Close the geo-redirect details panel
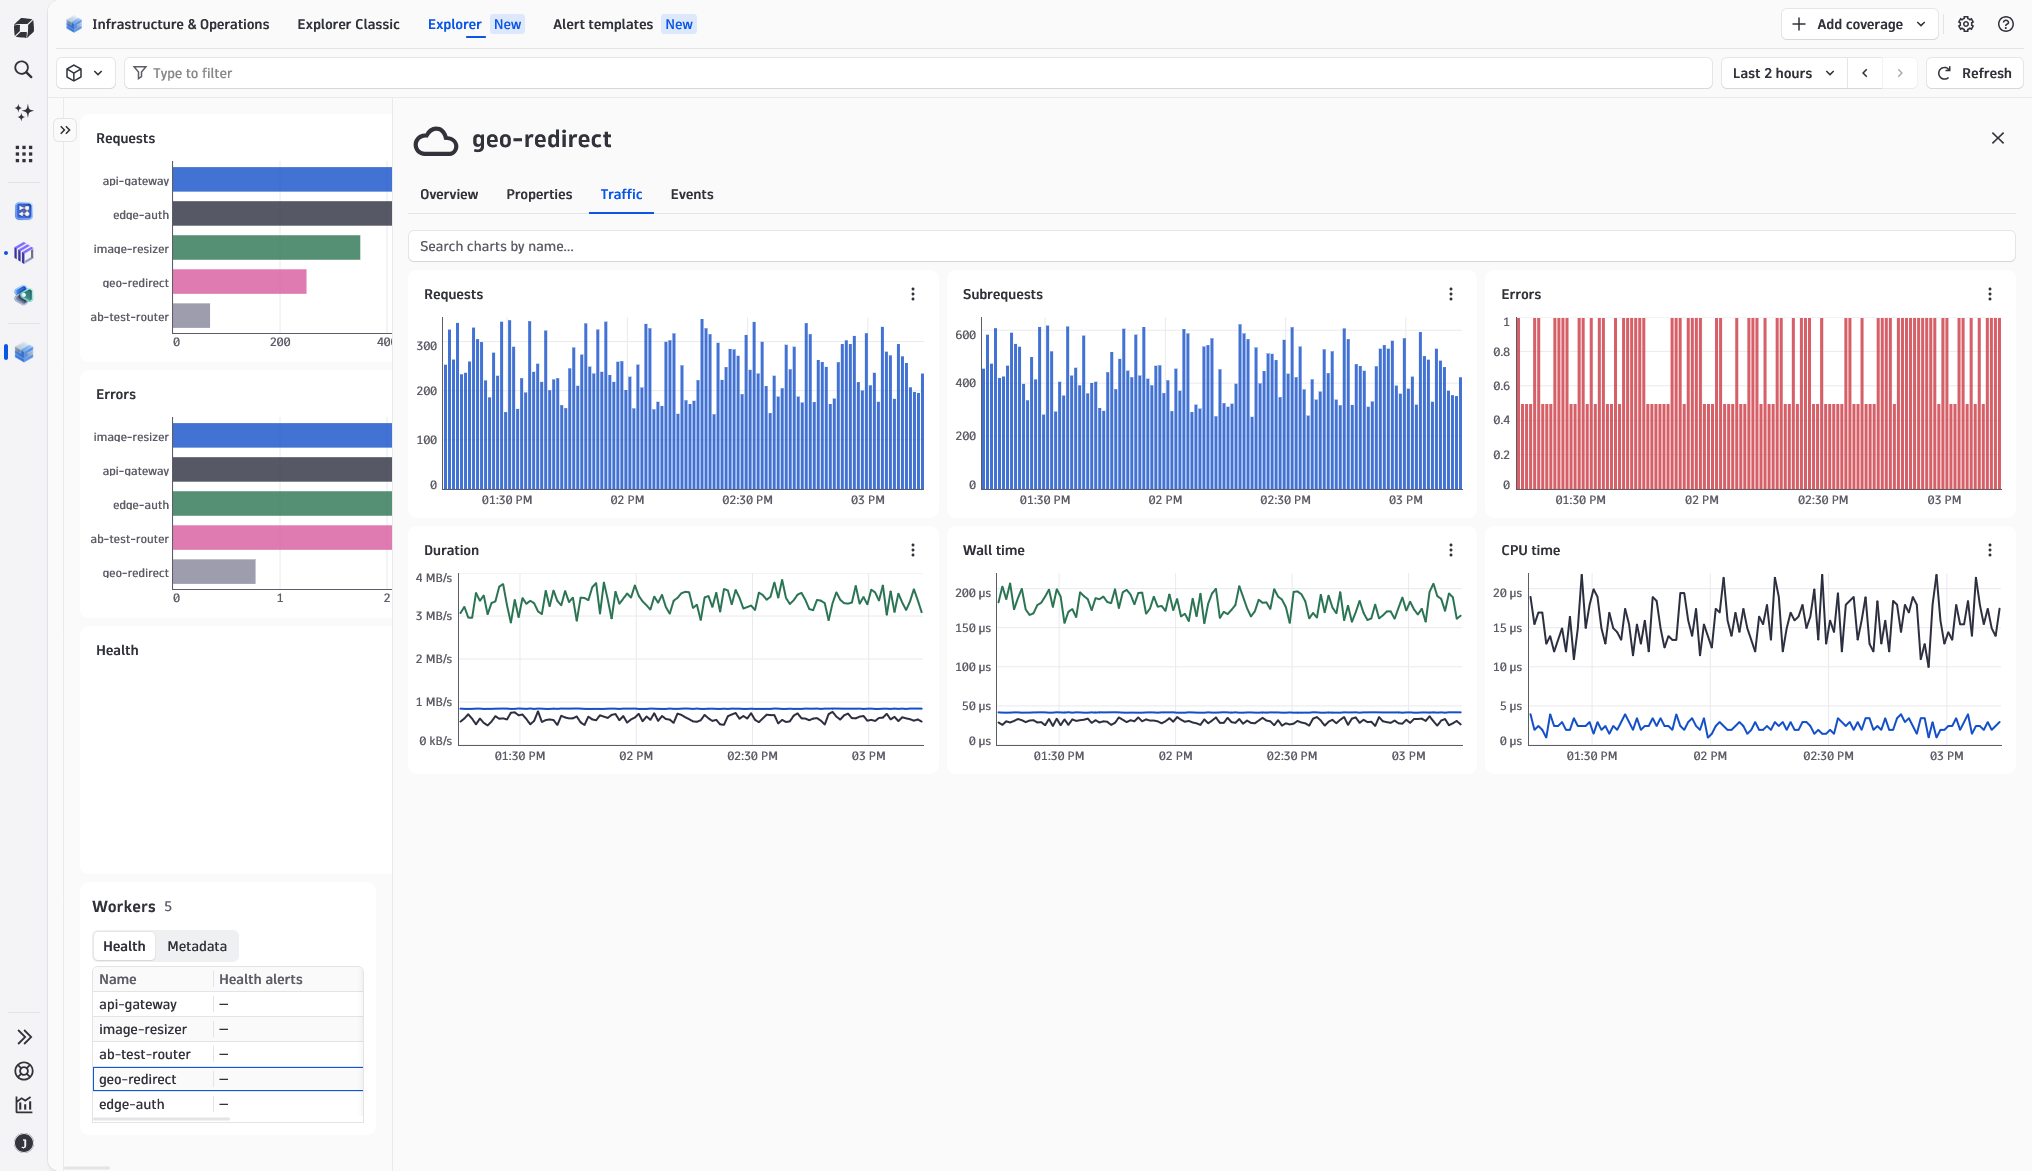Image resolution: width=2032 pixels, height=1171 pixels. click(1998, 138)
